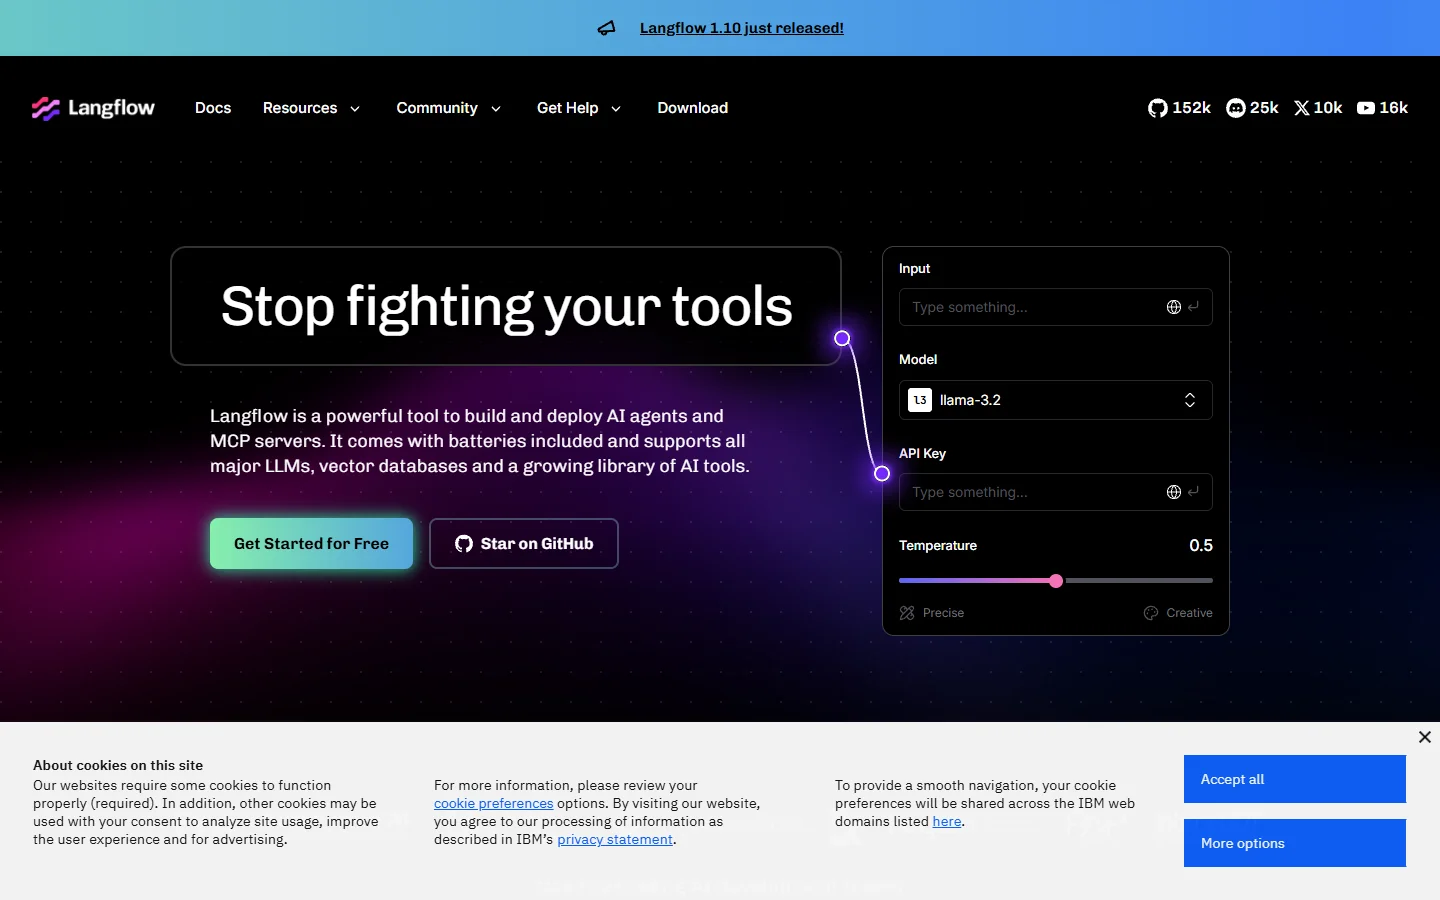This screenshot has height=900, width=1440.
Task: Click the Model dropdown up-down arrows
Action: click(x=1190, y=400)
